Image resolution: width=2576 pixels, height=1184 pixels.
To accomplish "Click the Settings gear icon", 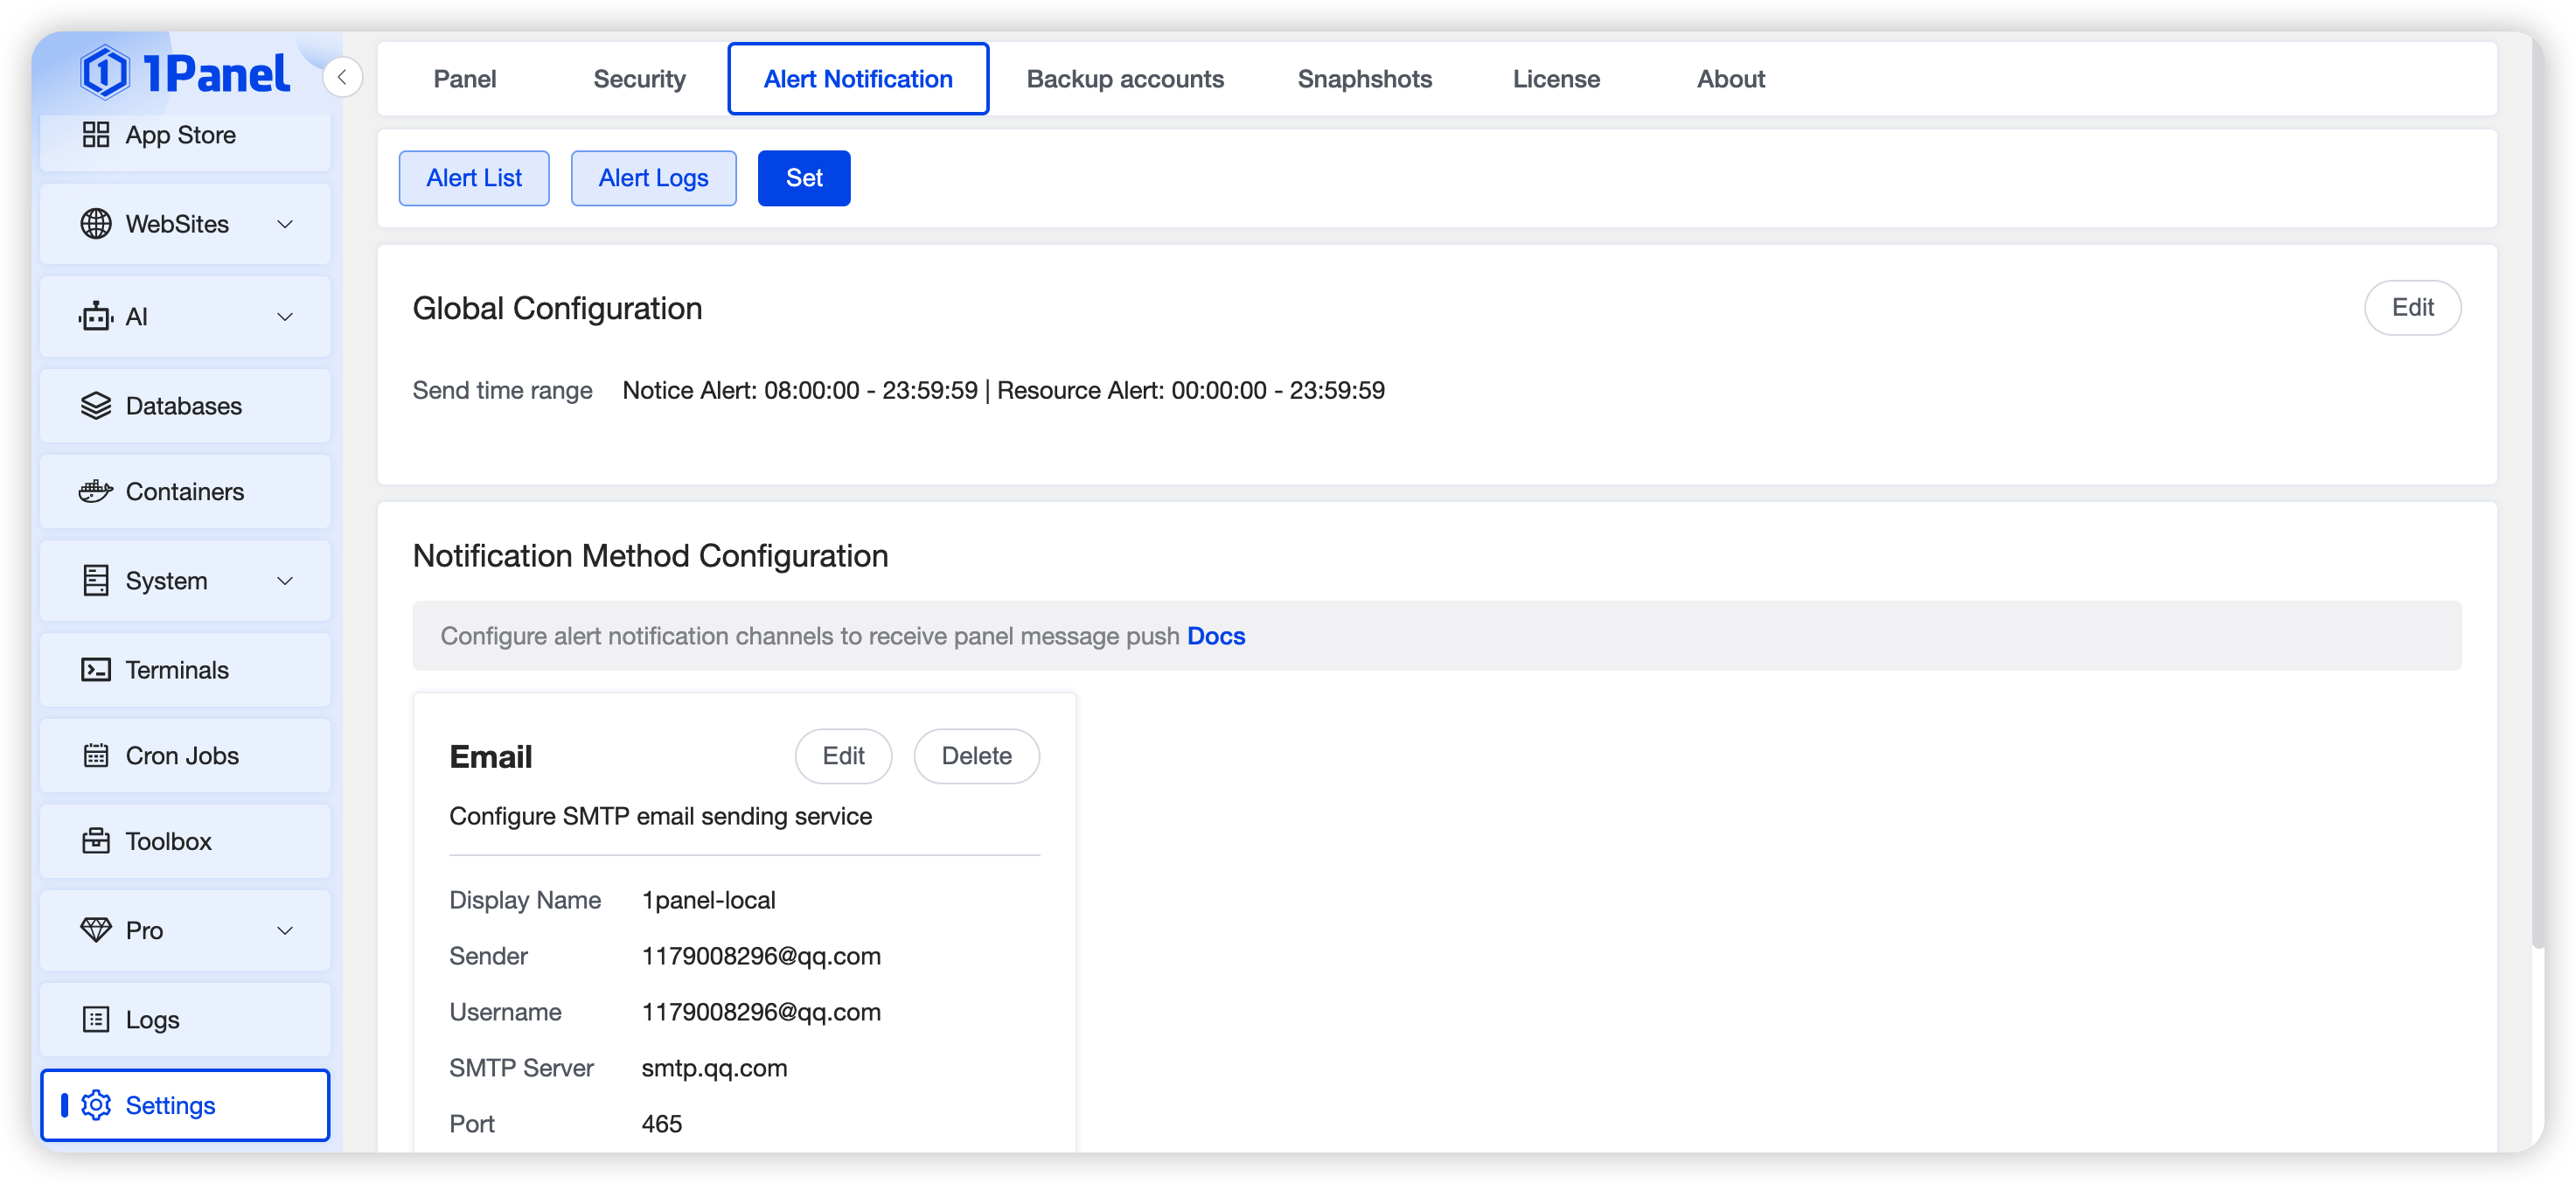I will point(96,1105).
